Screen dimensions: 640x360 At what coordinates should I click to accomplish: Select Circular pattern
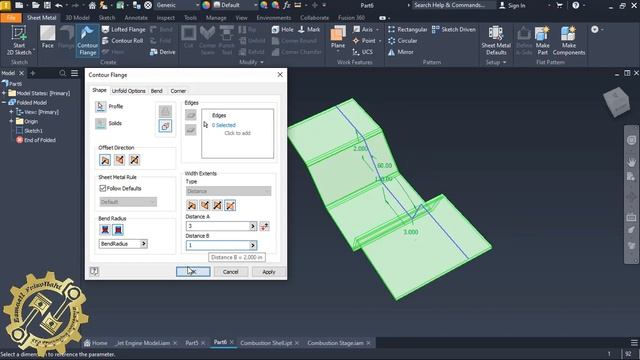[x=402, y=41]
